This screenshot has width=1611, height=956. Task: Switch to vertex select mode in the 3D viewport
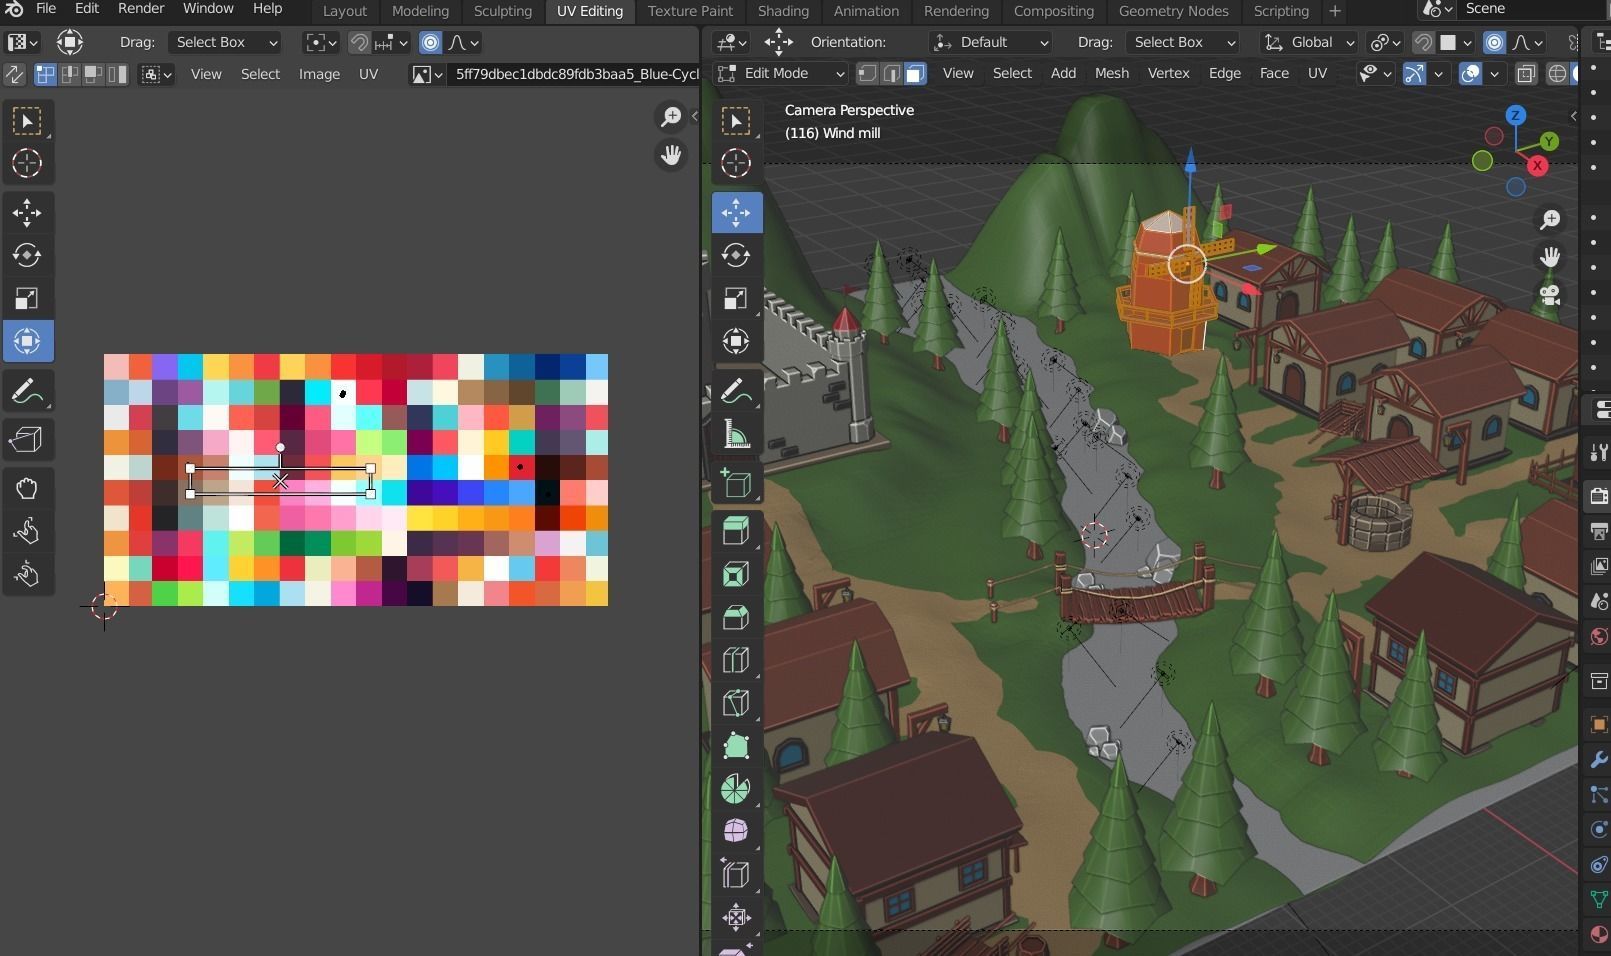(x=867, y=74)
